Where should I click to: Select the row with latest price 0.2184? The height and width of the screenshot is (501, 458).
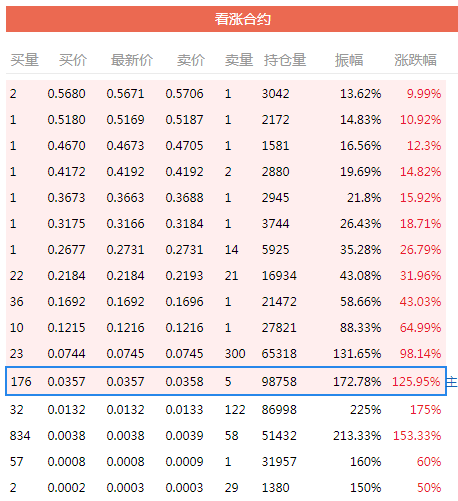coord(226,276)
